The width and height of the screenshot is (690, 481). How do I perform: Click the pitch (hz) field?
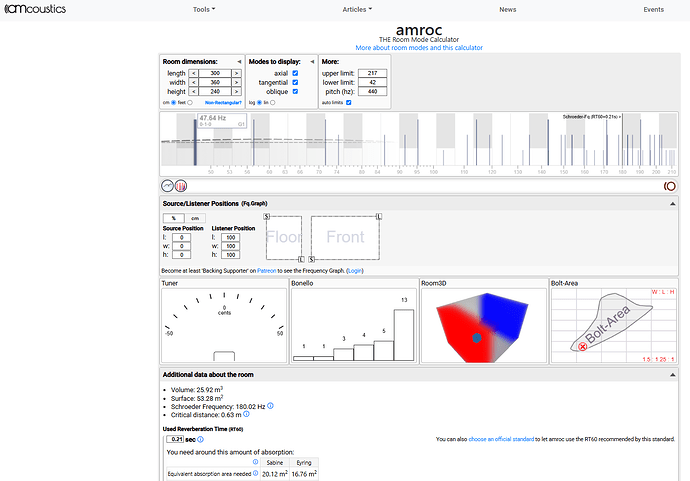[372, 92]
